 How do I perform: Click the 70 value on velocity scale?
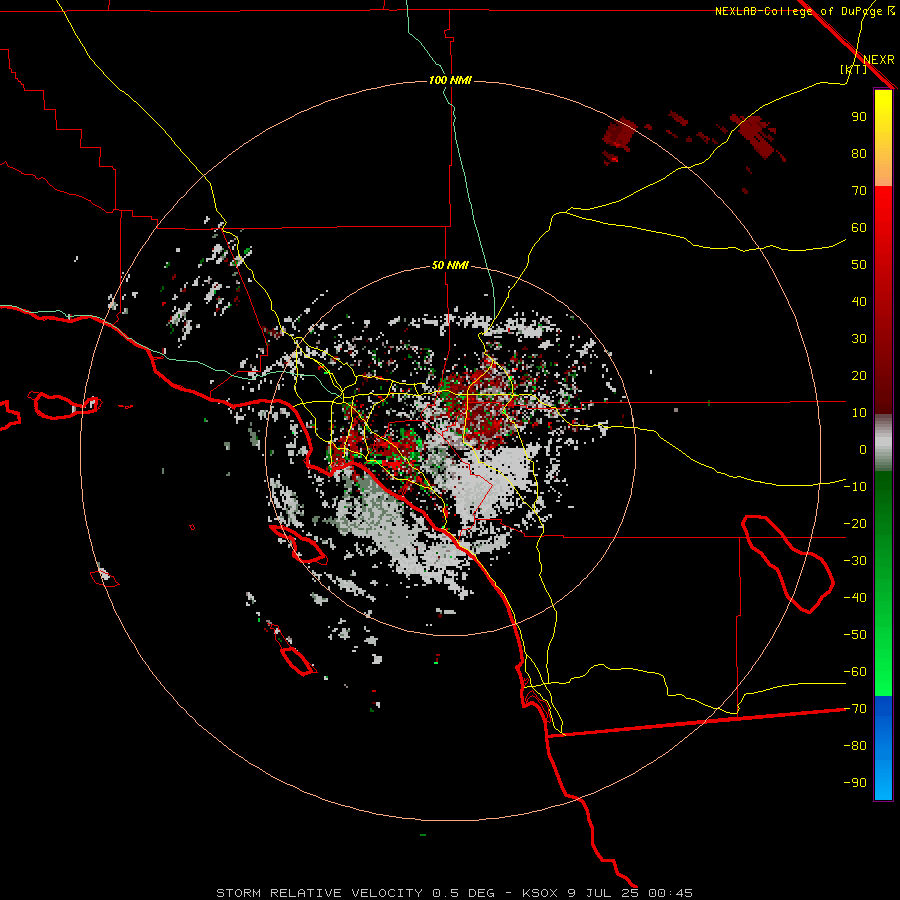click(859, 191)
